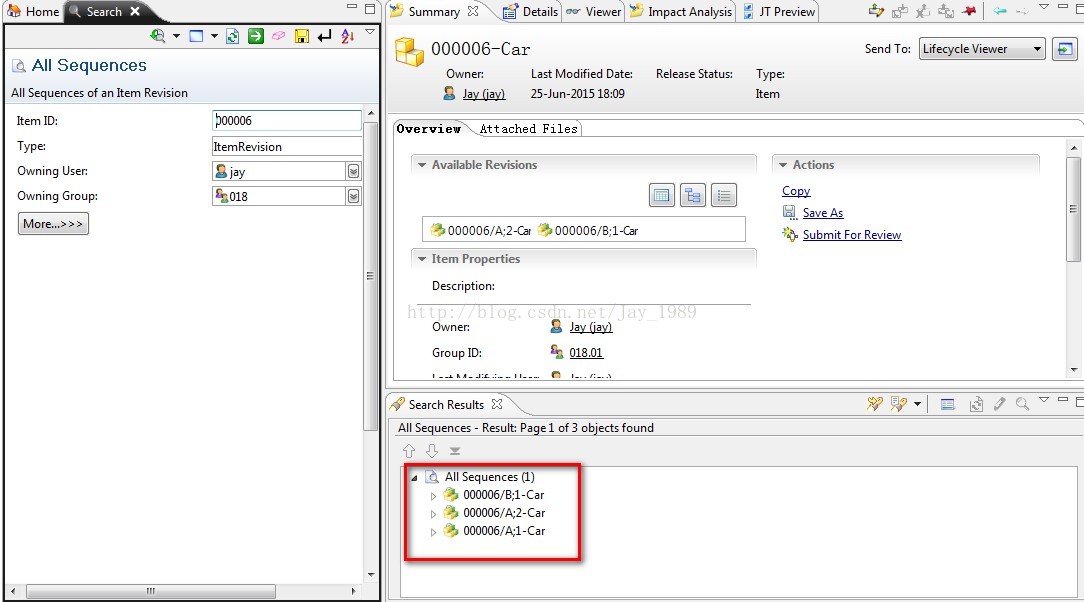Open dropdown arrow next to blue window icon
This screenshot has width=1084, height=602.
coord(214,36)
